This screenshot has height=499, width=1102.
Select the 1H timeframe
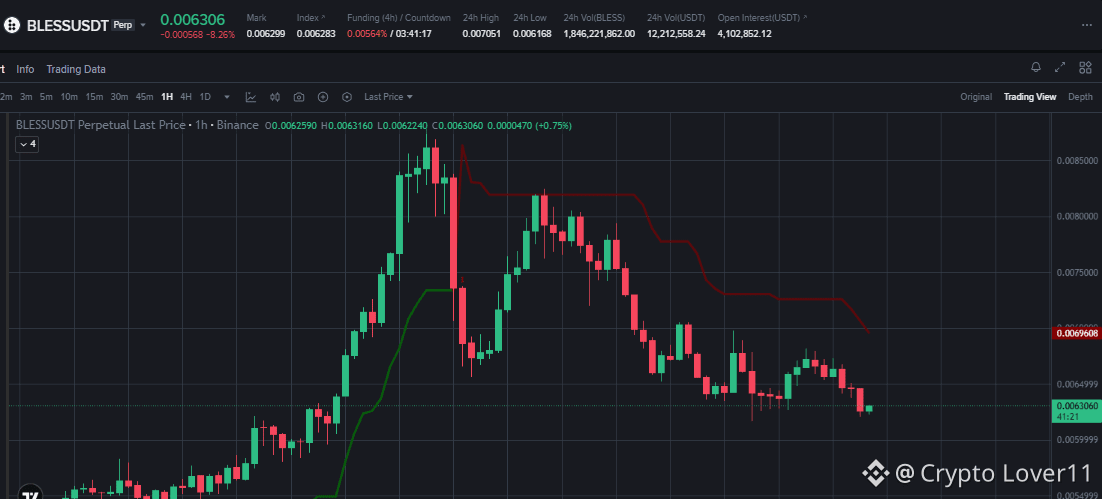[167, 97]
